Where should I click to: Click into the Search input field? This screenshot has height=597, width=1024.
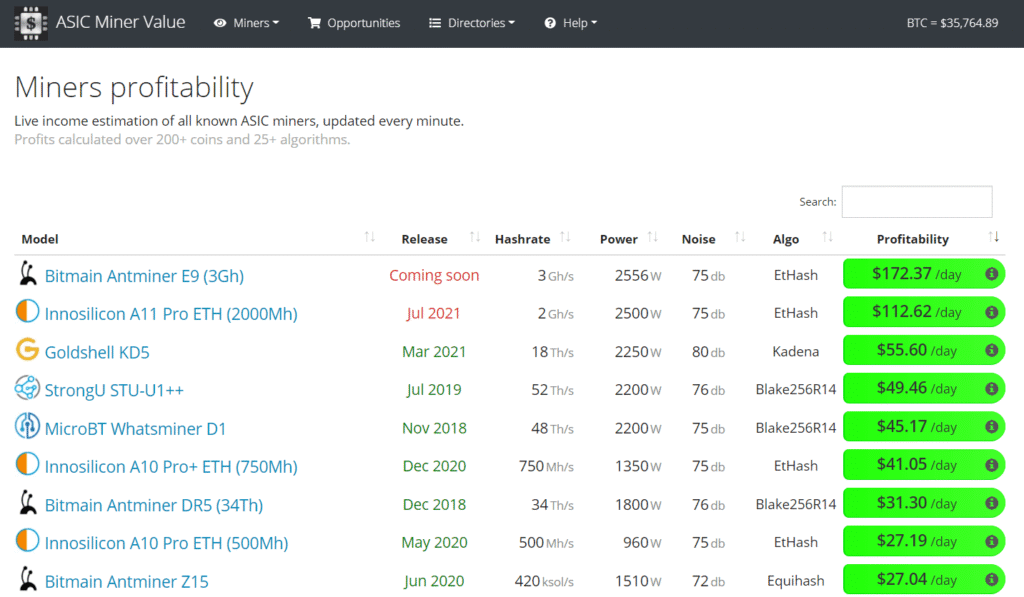[917, 202]
